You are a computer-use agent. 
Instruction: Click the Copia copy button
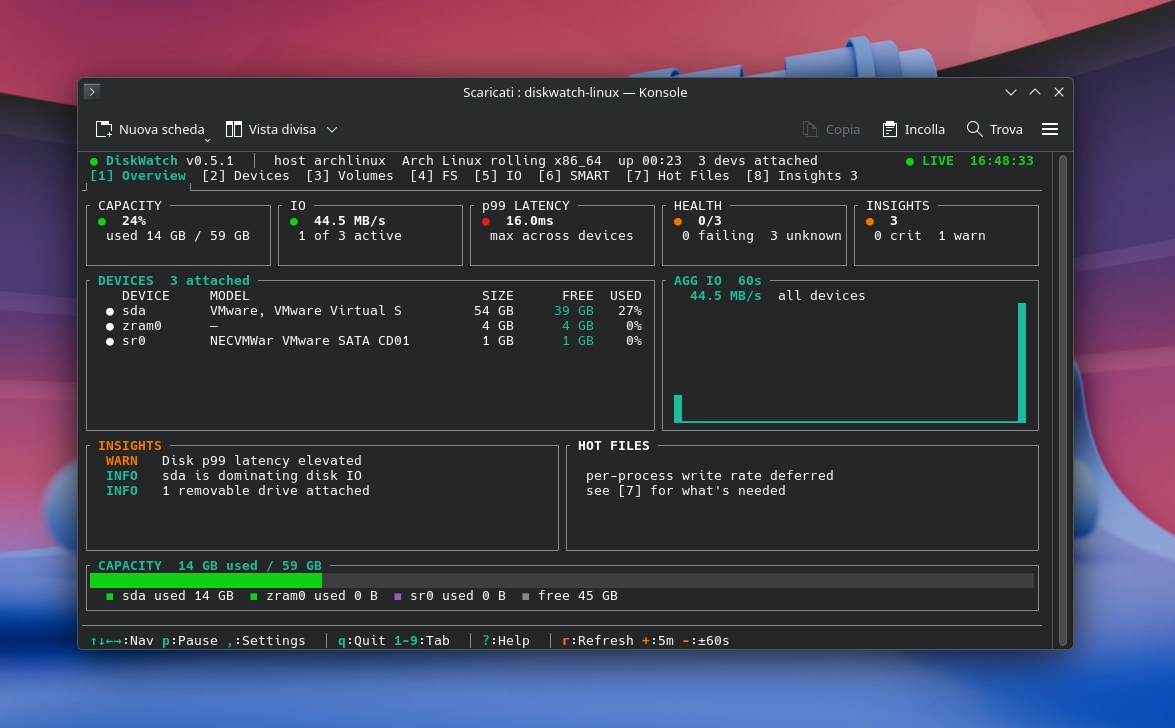(x=831, y=130)
